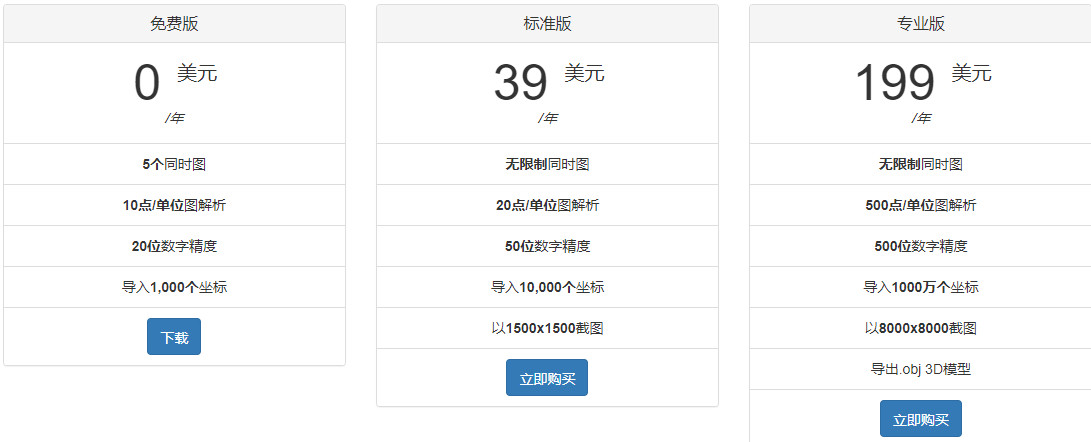The height and width of the screenshot is (442, 1091).
Task: Select the 以8000x8000截图 feature row
Action: 920,328
